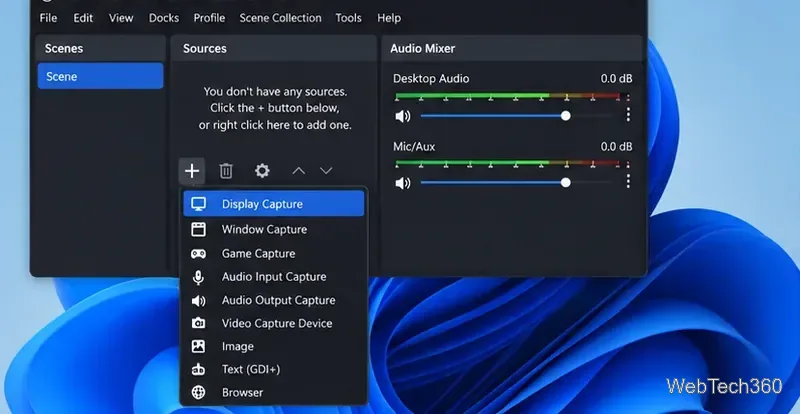
Task: Click the picture icon beside Image
Action: [x=198, y=346]
